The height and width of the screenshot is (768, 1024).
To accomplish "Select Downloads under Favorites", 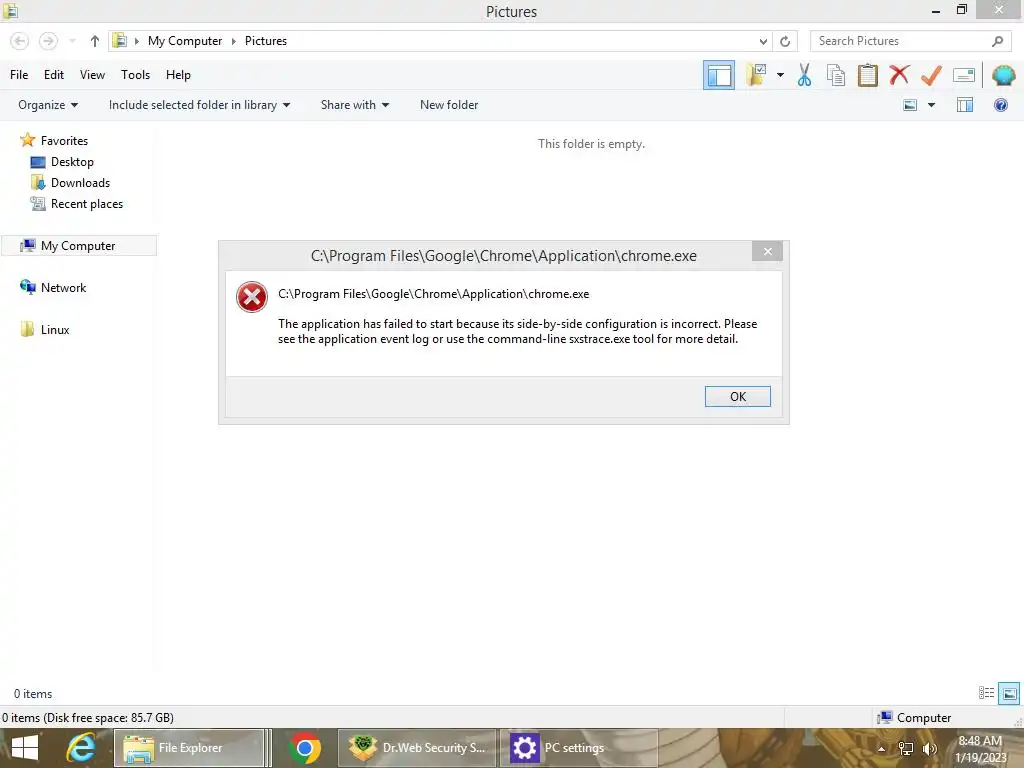I will [80, 182].
